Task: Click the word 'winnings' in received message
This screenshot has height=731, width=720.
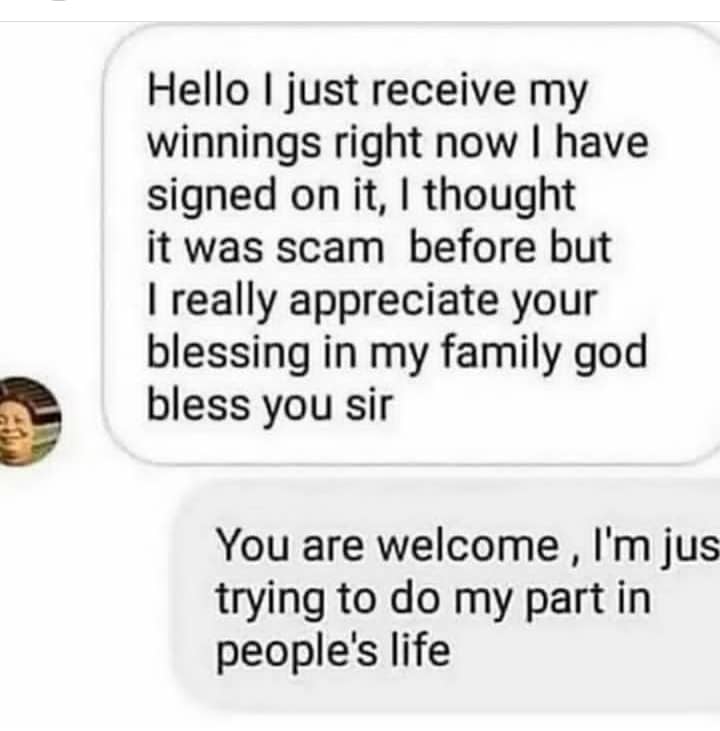Action: (x=234, y=145)
